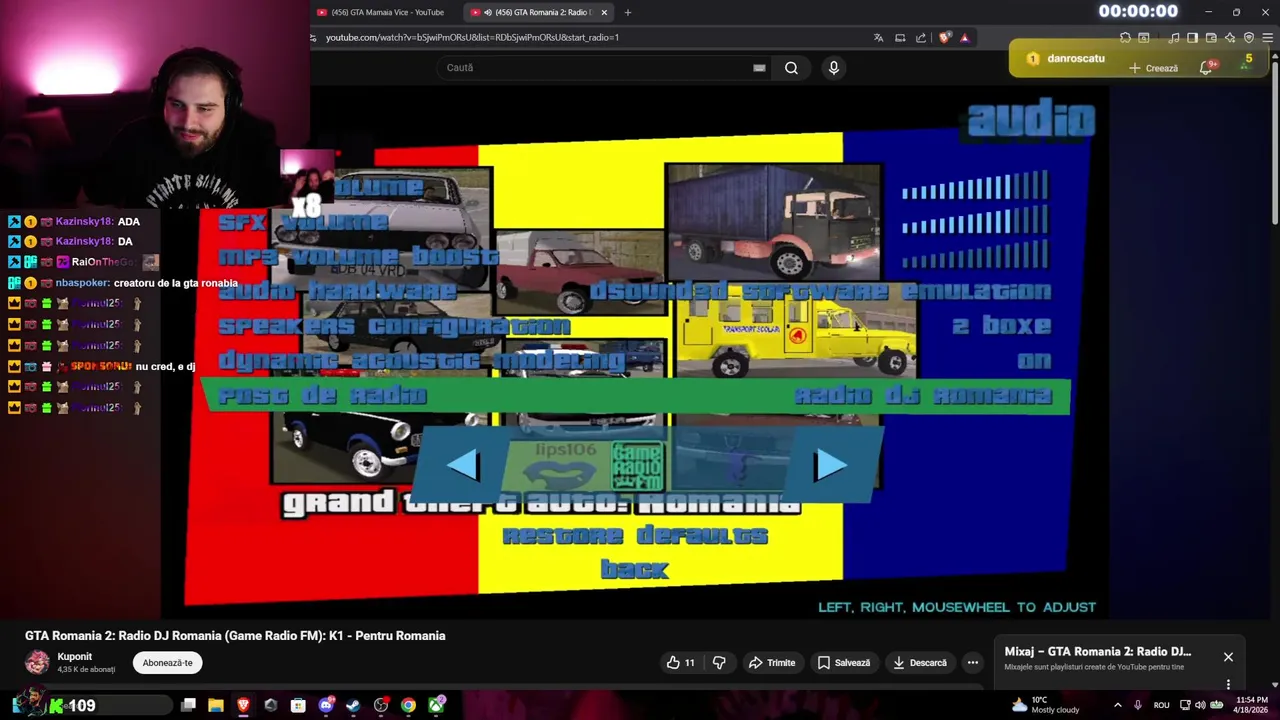Open the Kuponit channel name link
Image resolution: width=1280 pixels, height=720 pixels.
75,657
